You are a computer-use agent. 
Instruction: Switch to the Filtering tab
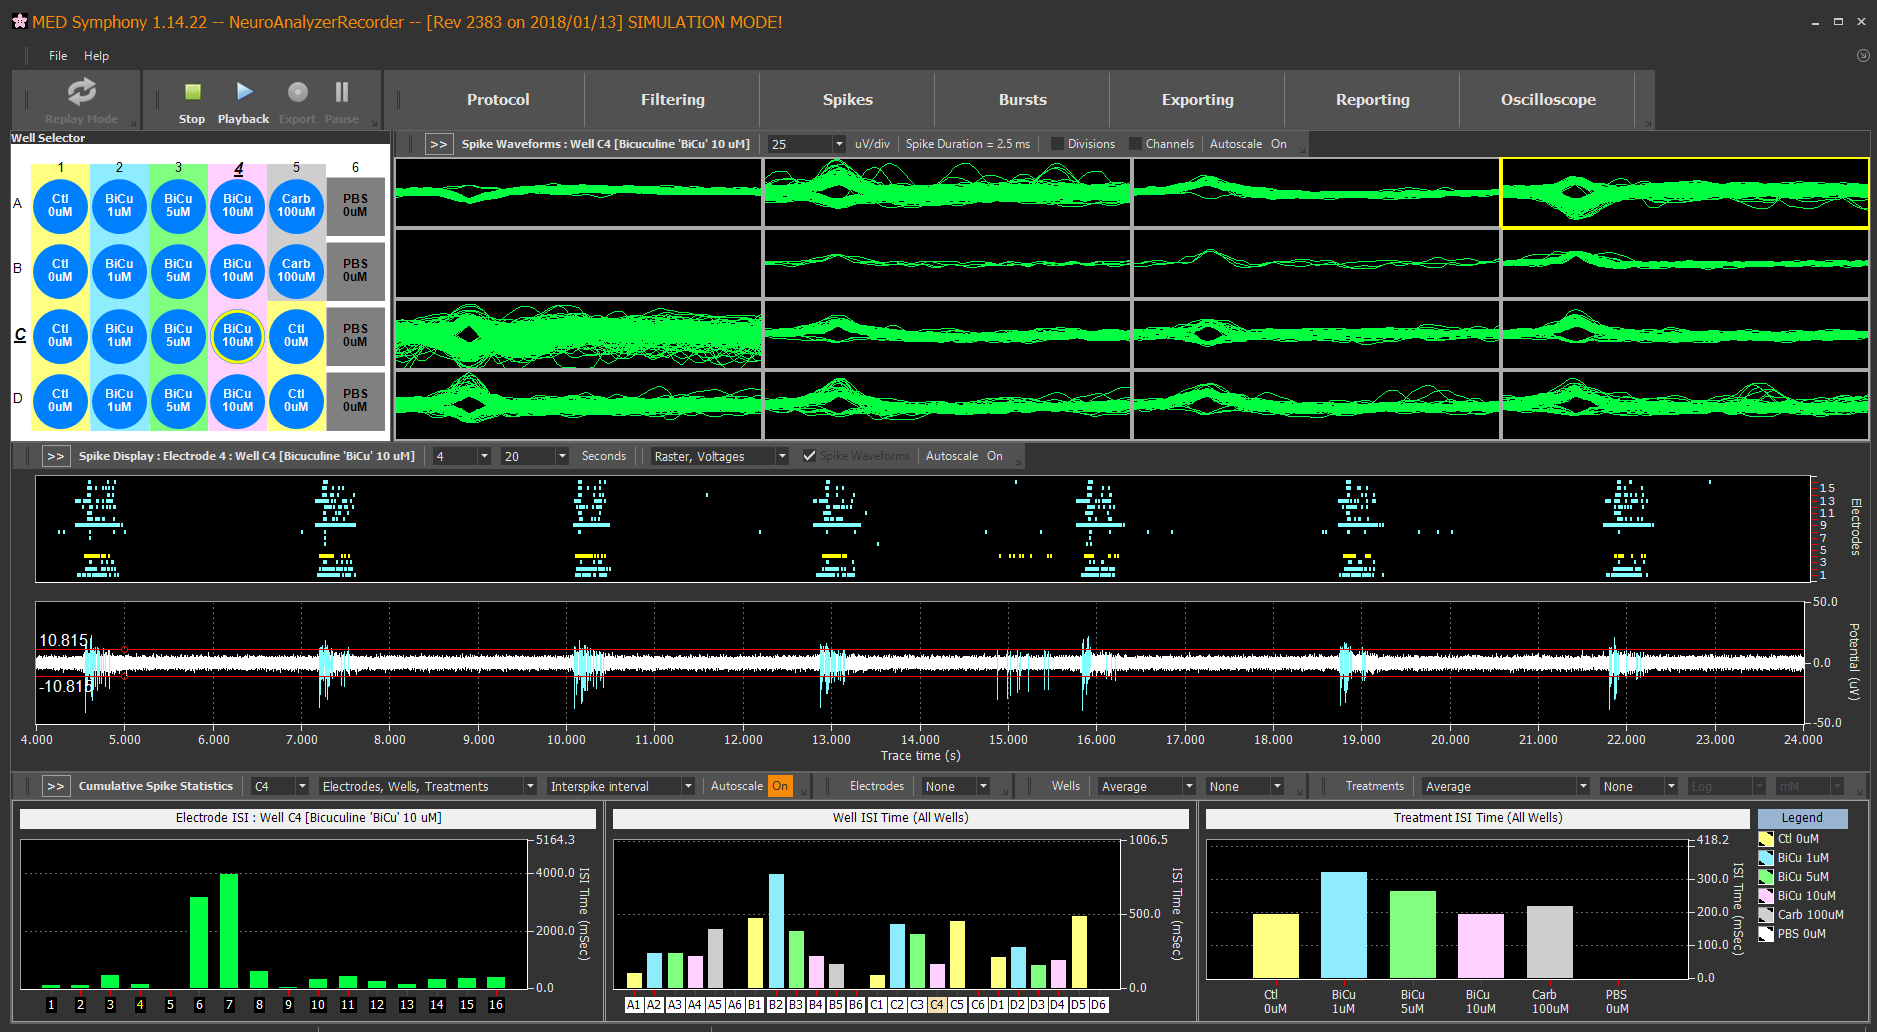click(672, 100)
